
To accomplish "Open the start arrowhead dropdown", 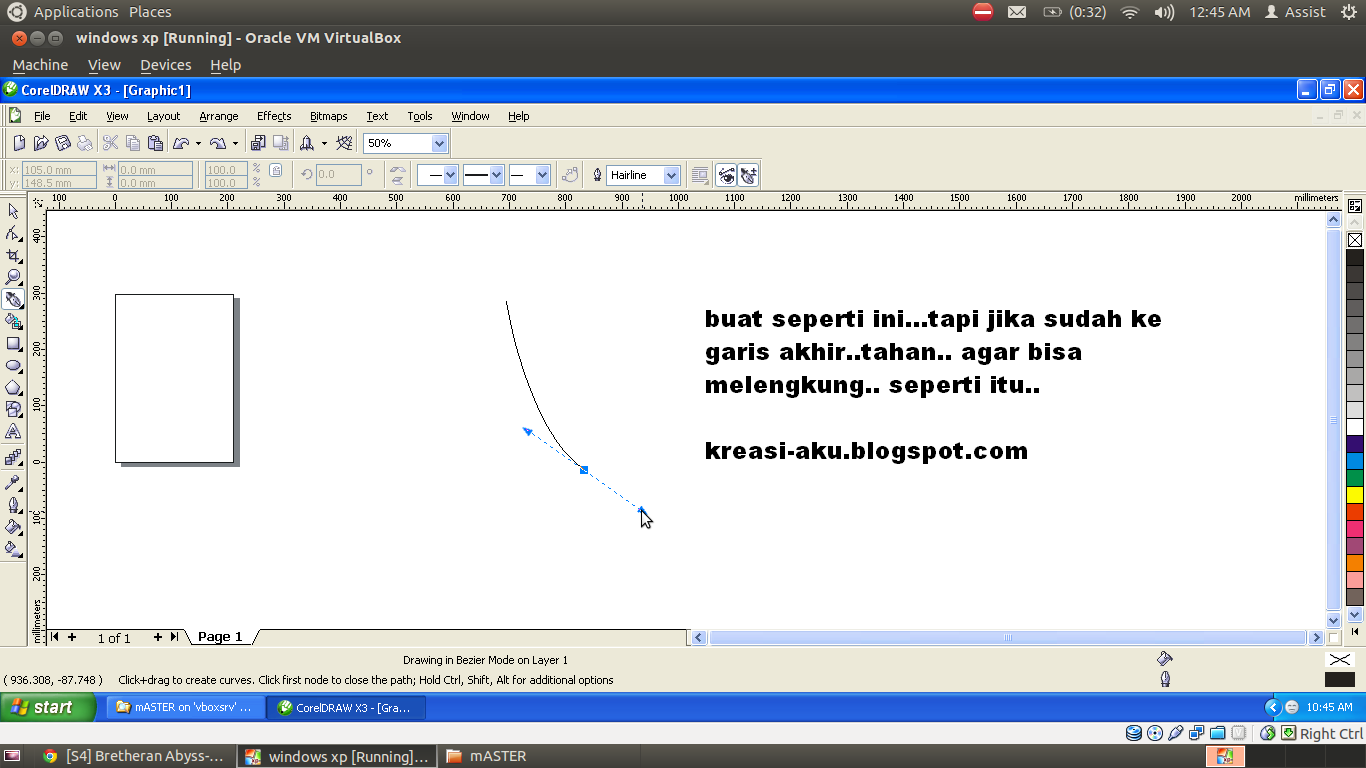I will [x=450, y=175].
